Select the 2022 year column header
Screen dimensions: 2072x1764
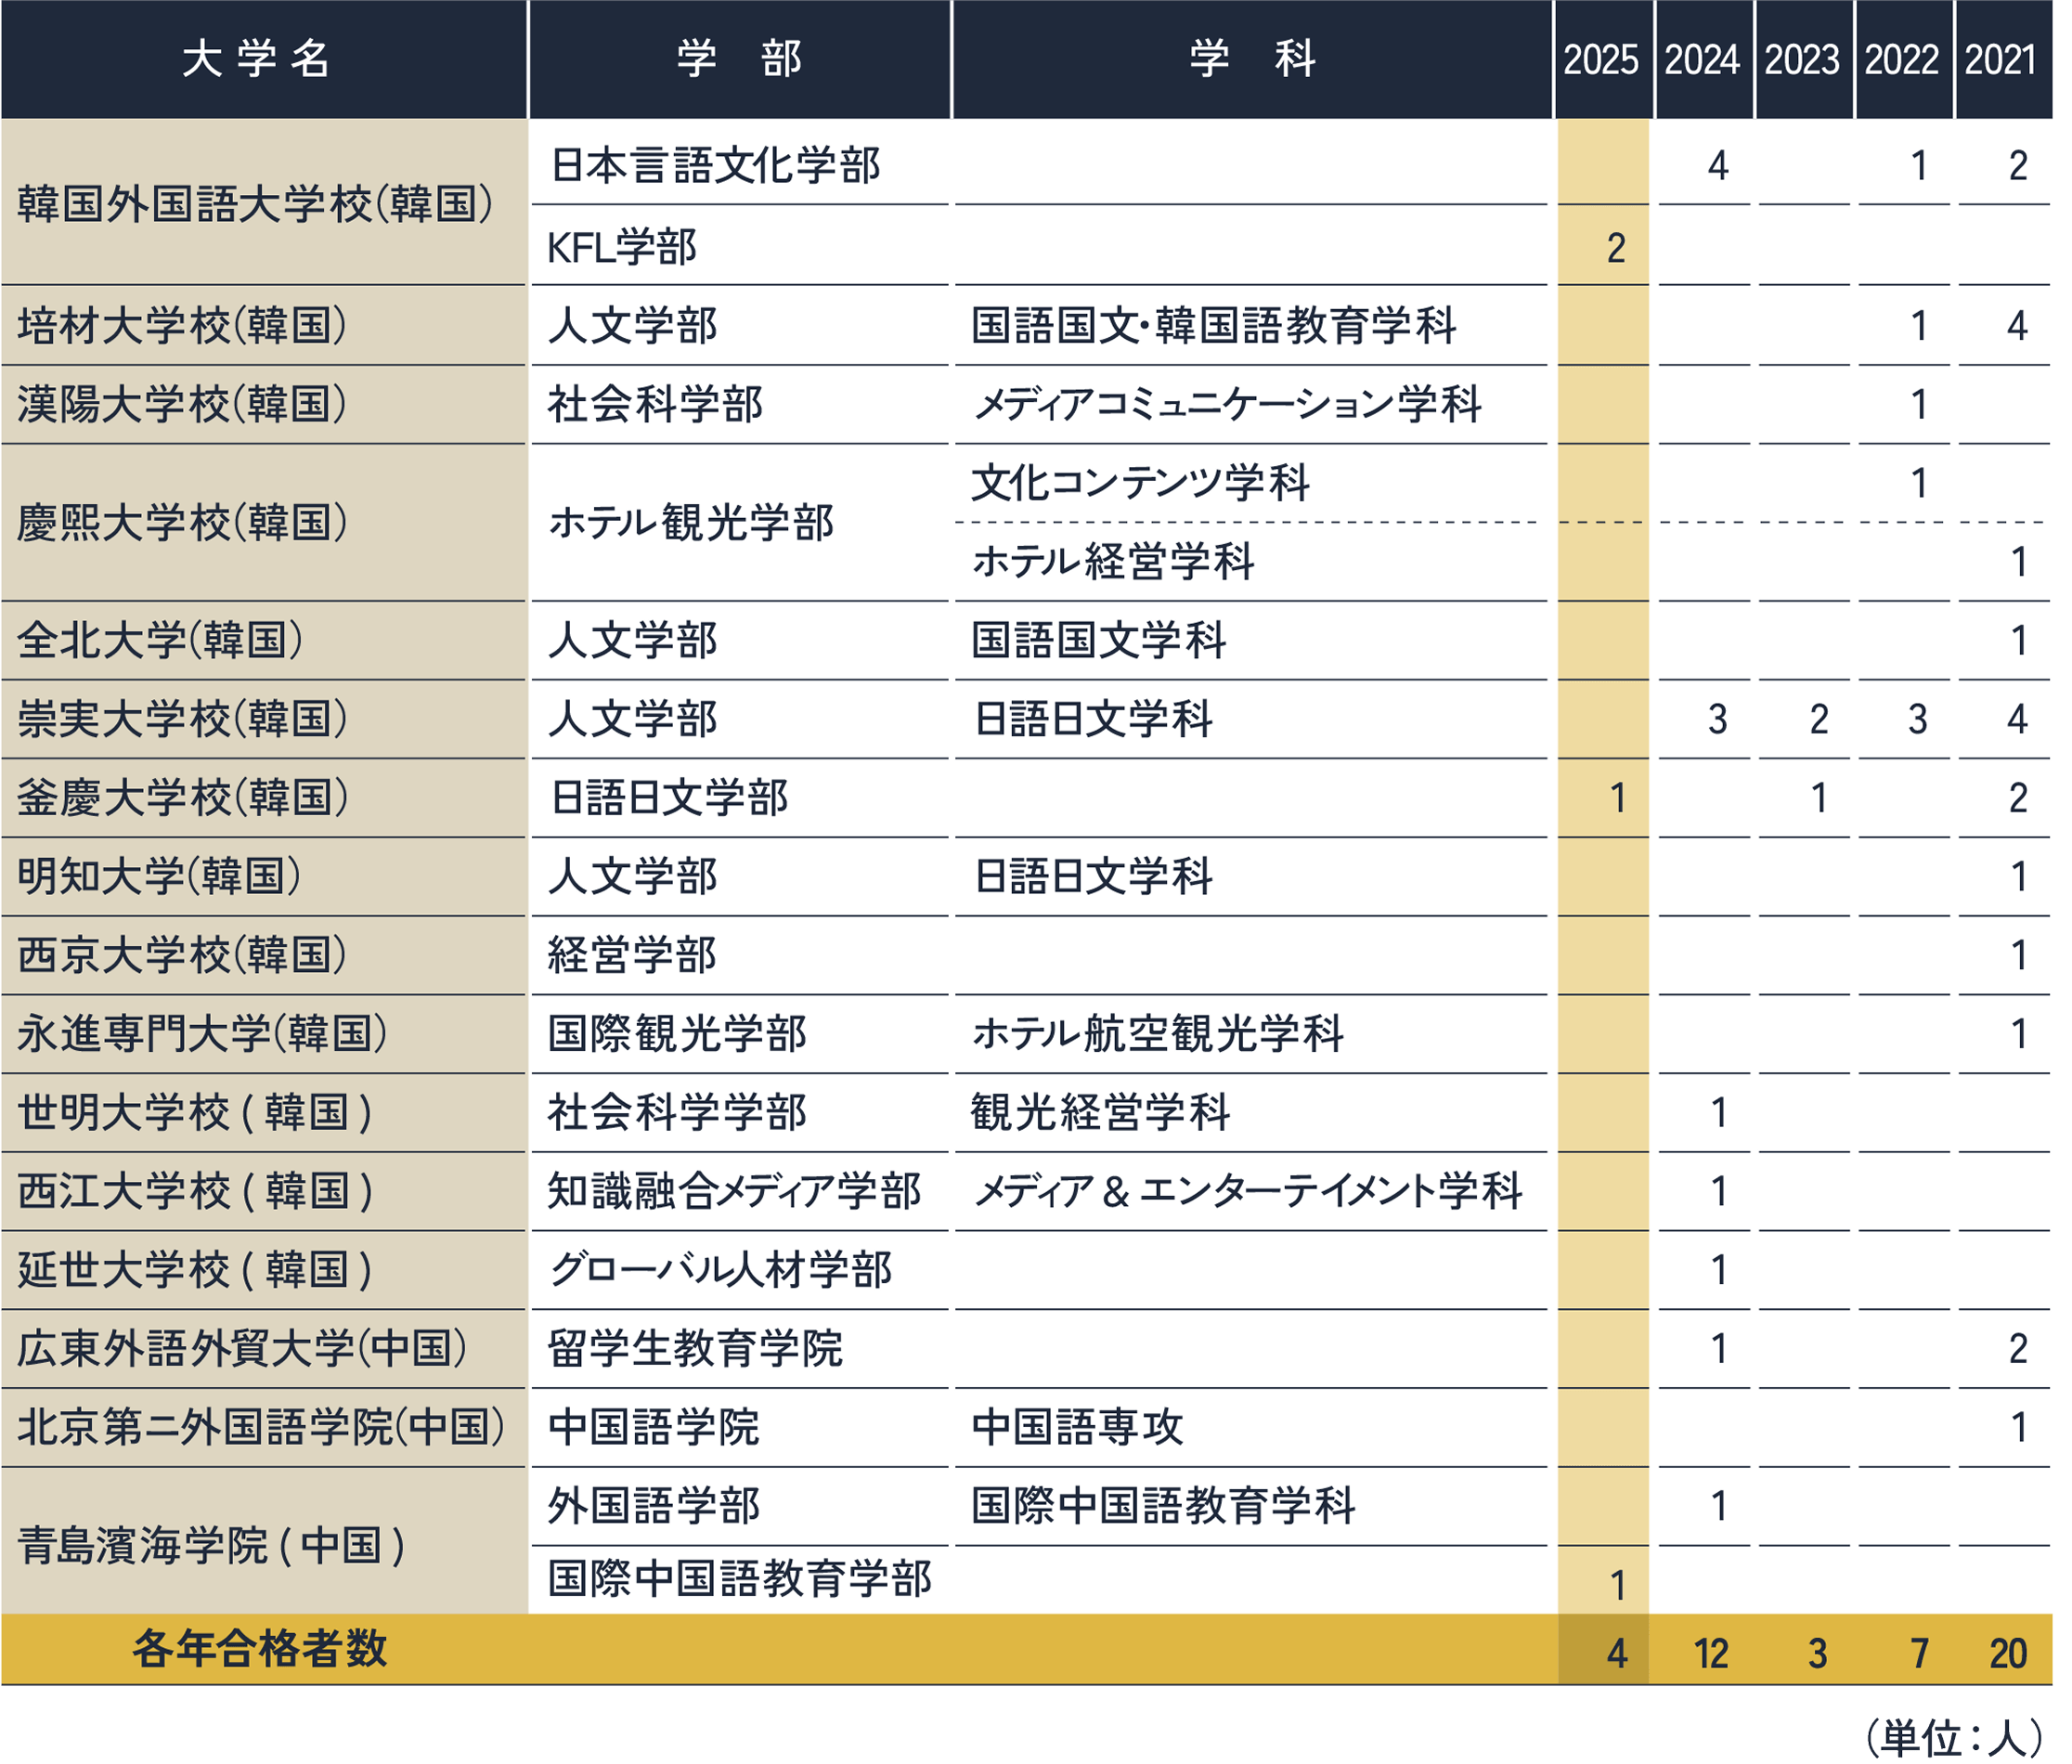[x=1902, y=60]
